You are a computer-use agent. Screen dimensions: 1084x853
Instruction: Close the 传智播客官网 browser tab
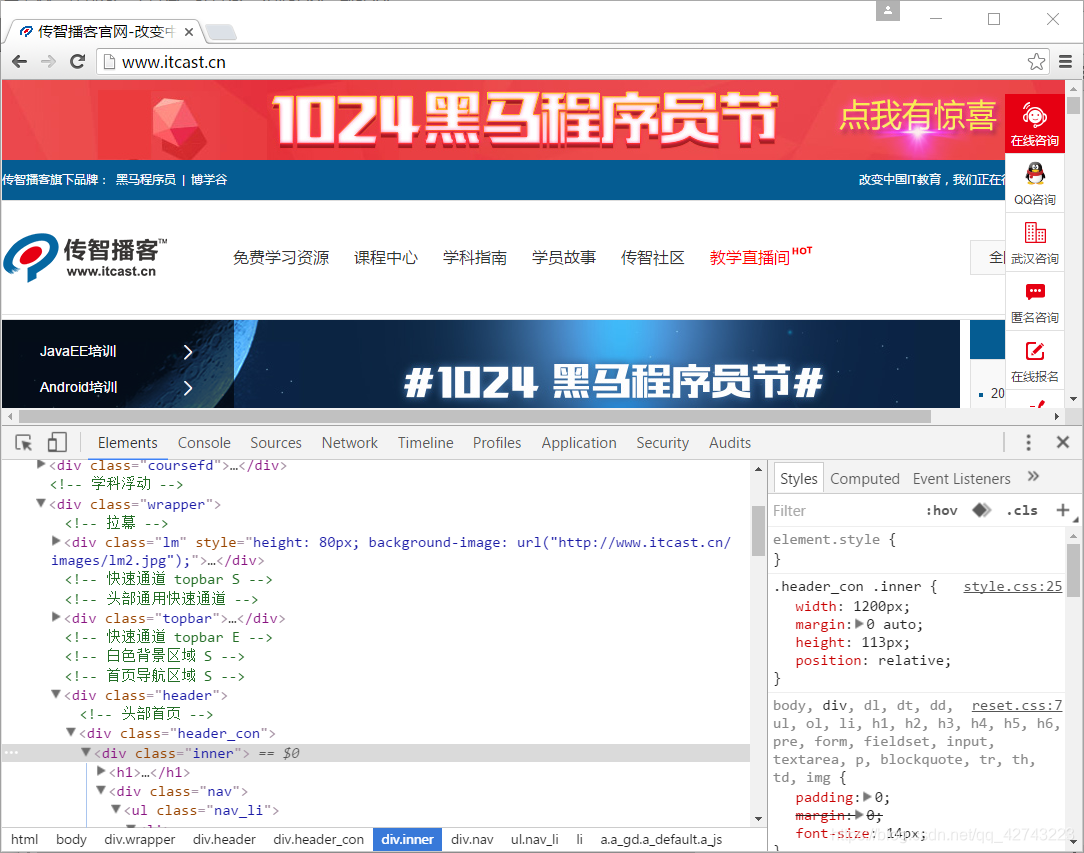[x=189, y=32]
